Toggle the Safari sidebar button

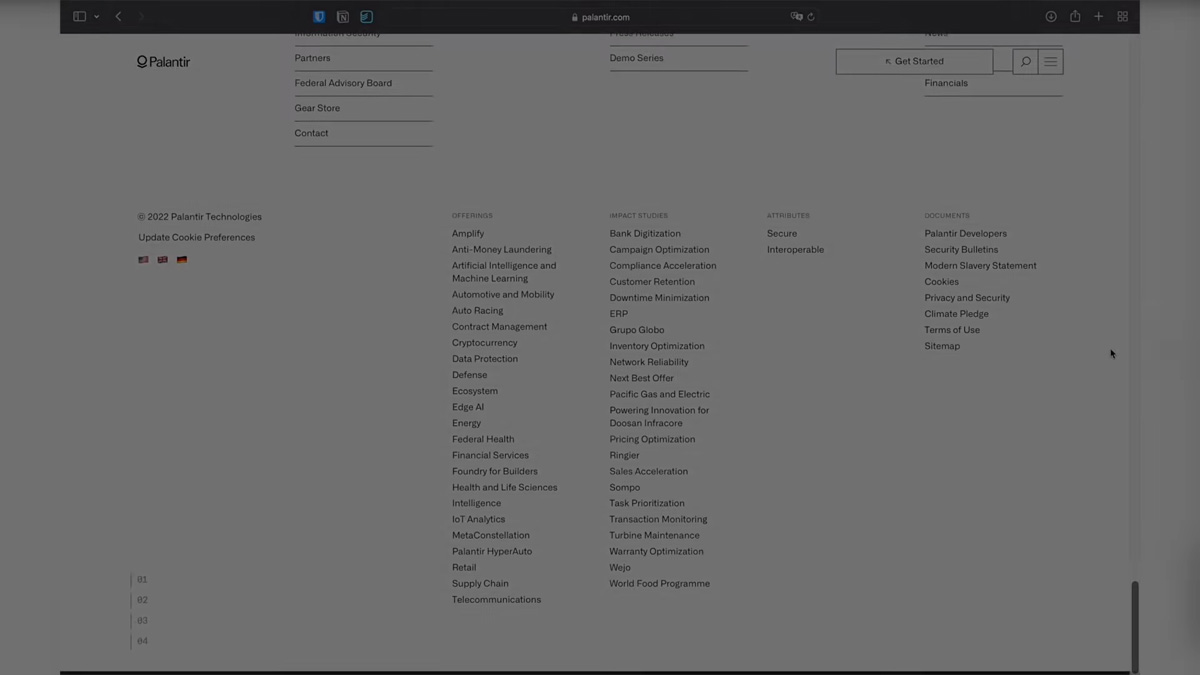click(x=80, y=17)
